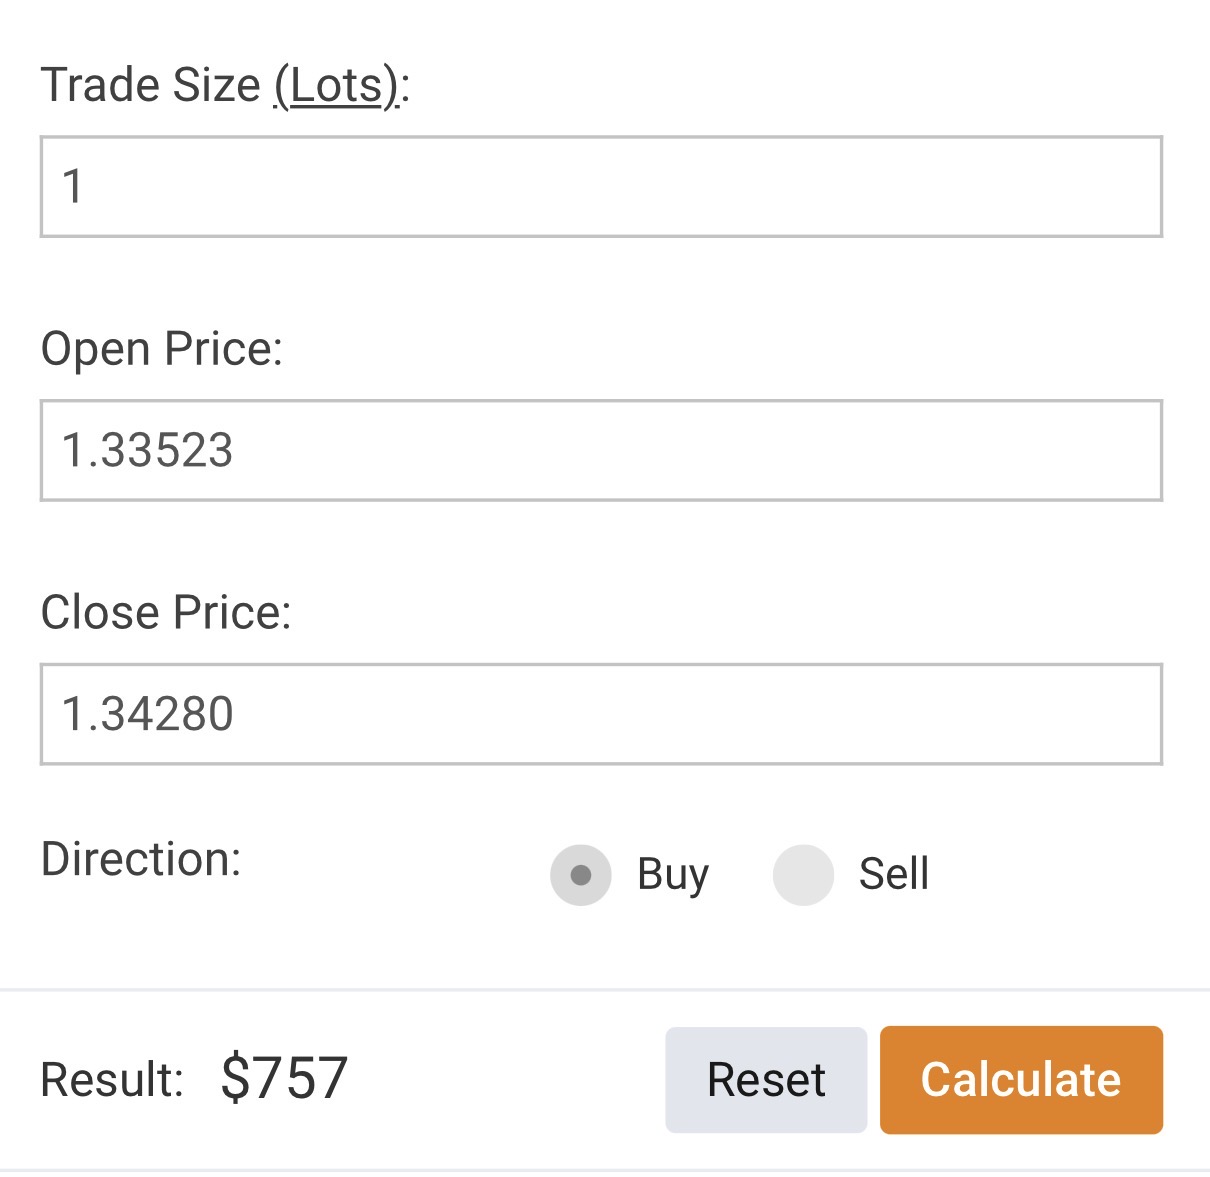Place cursor on the 1.34280 value
The image size is (1210, 1177).
(x=147, y=714)
